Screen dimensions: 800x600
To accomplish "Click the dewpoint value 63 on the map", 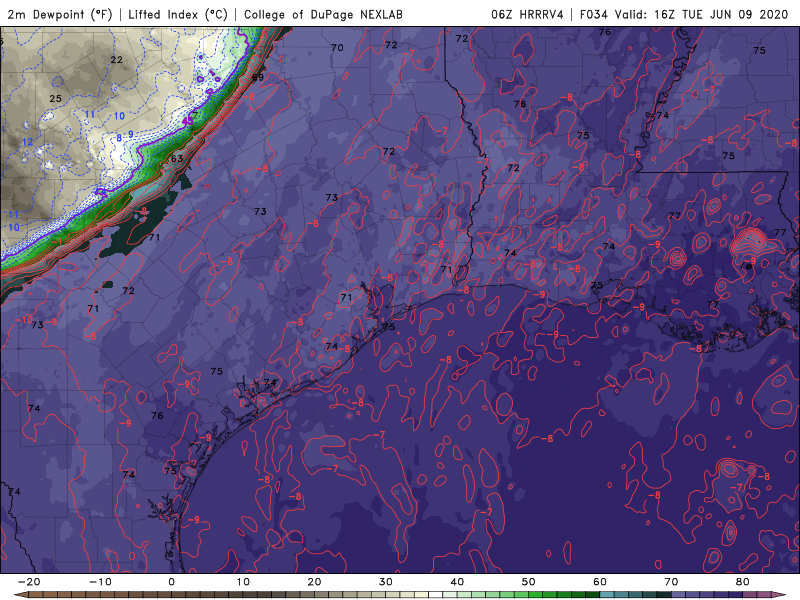I will [x=177, y=159].
